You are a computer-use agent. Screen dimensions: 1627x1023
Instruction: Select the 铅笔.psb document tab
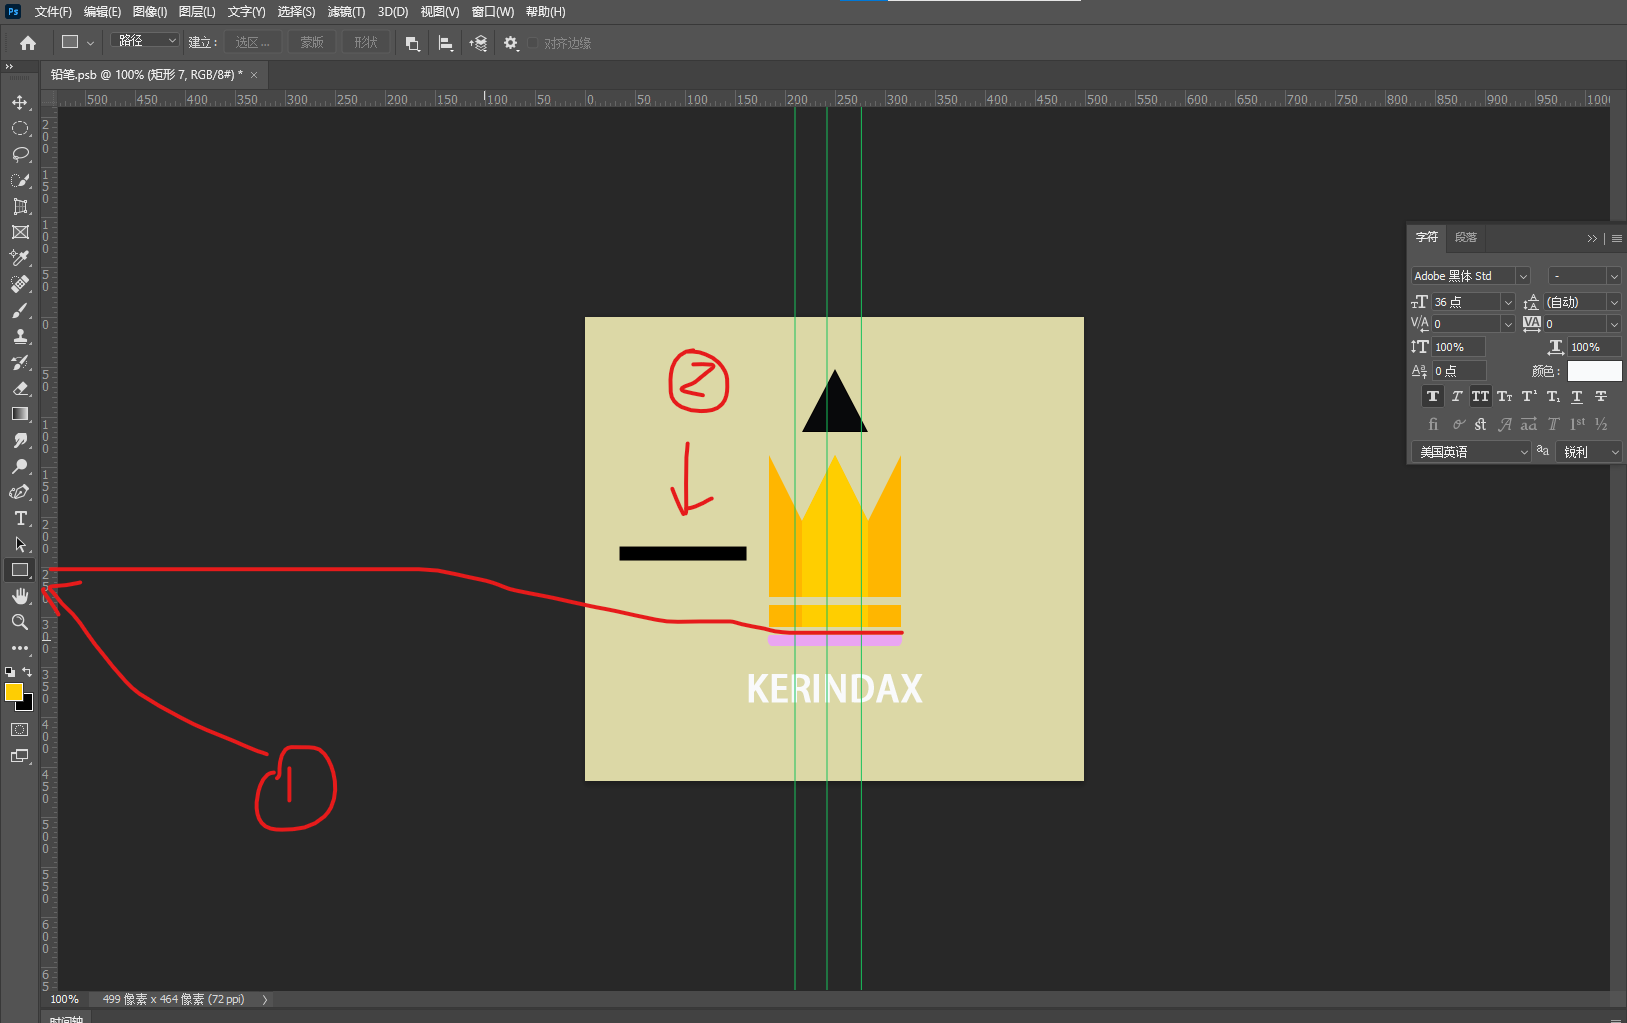tap(147, 75)
